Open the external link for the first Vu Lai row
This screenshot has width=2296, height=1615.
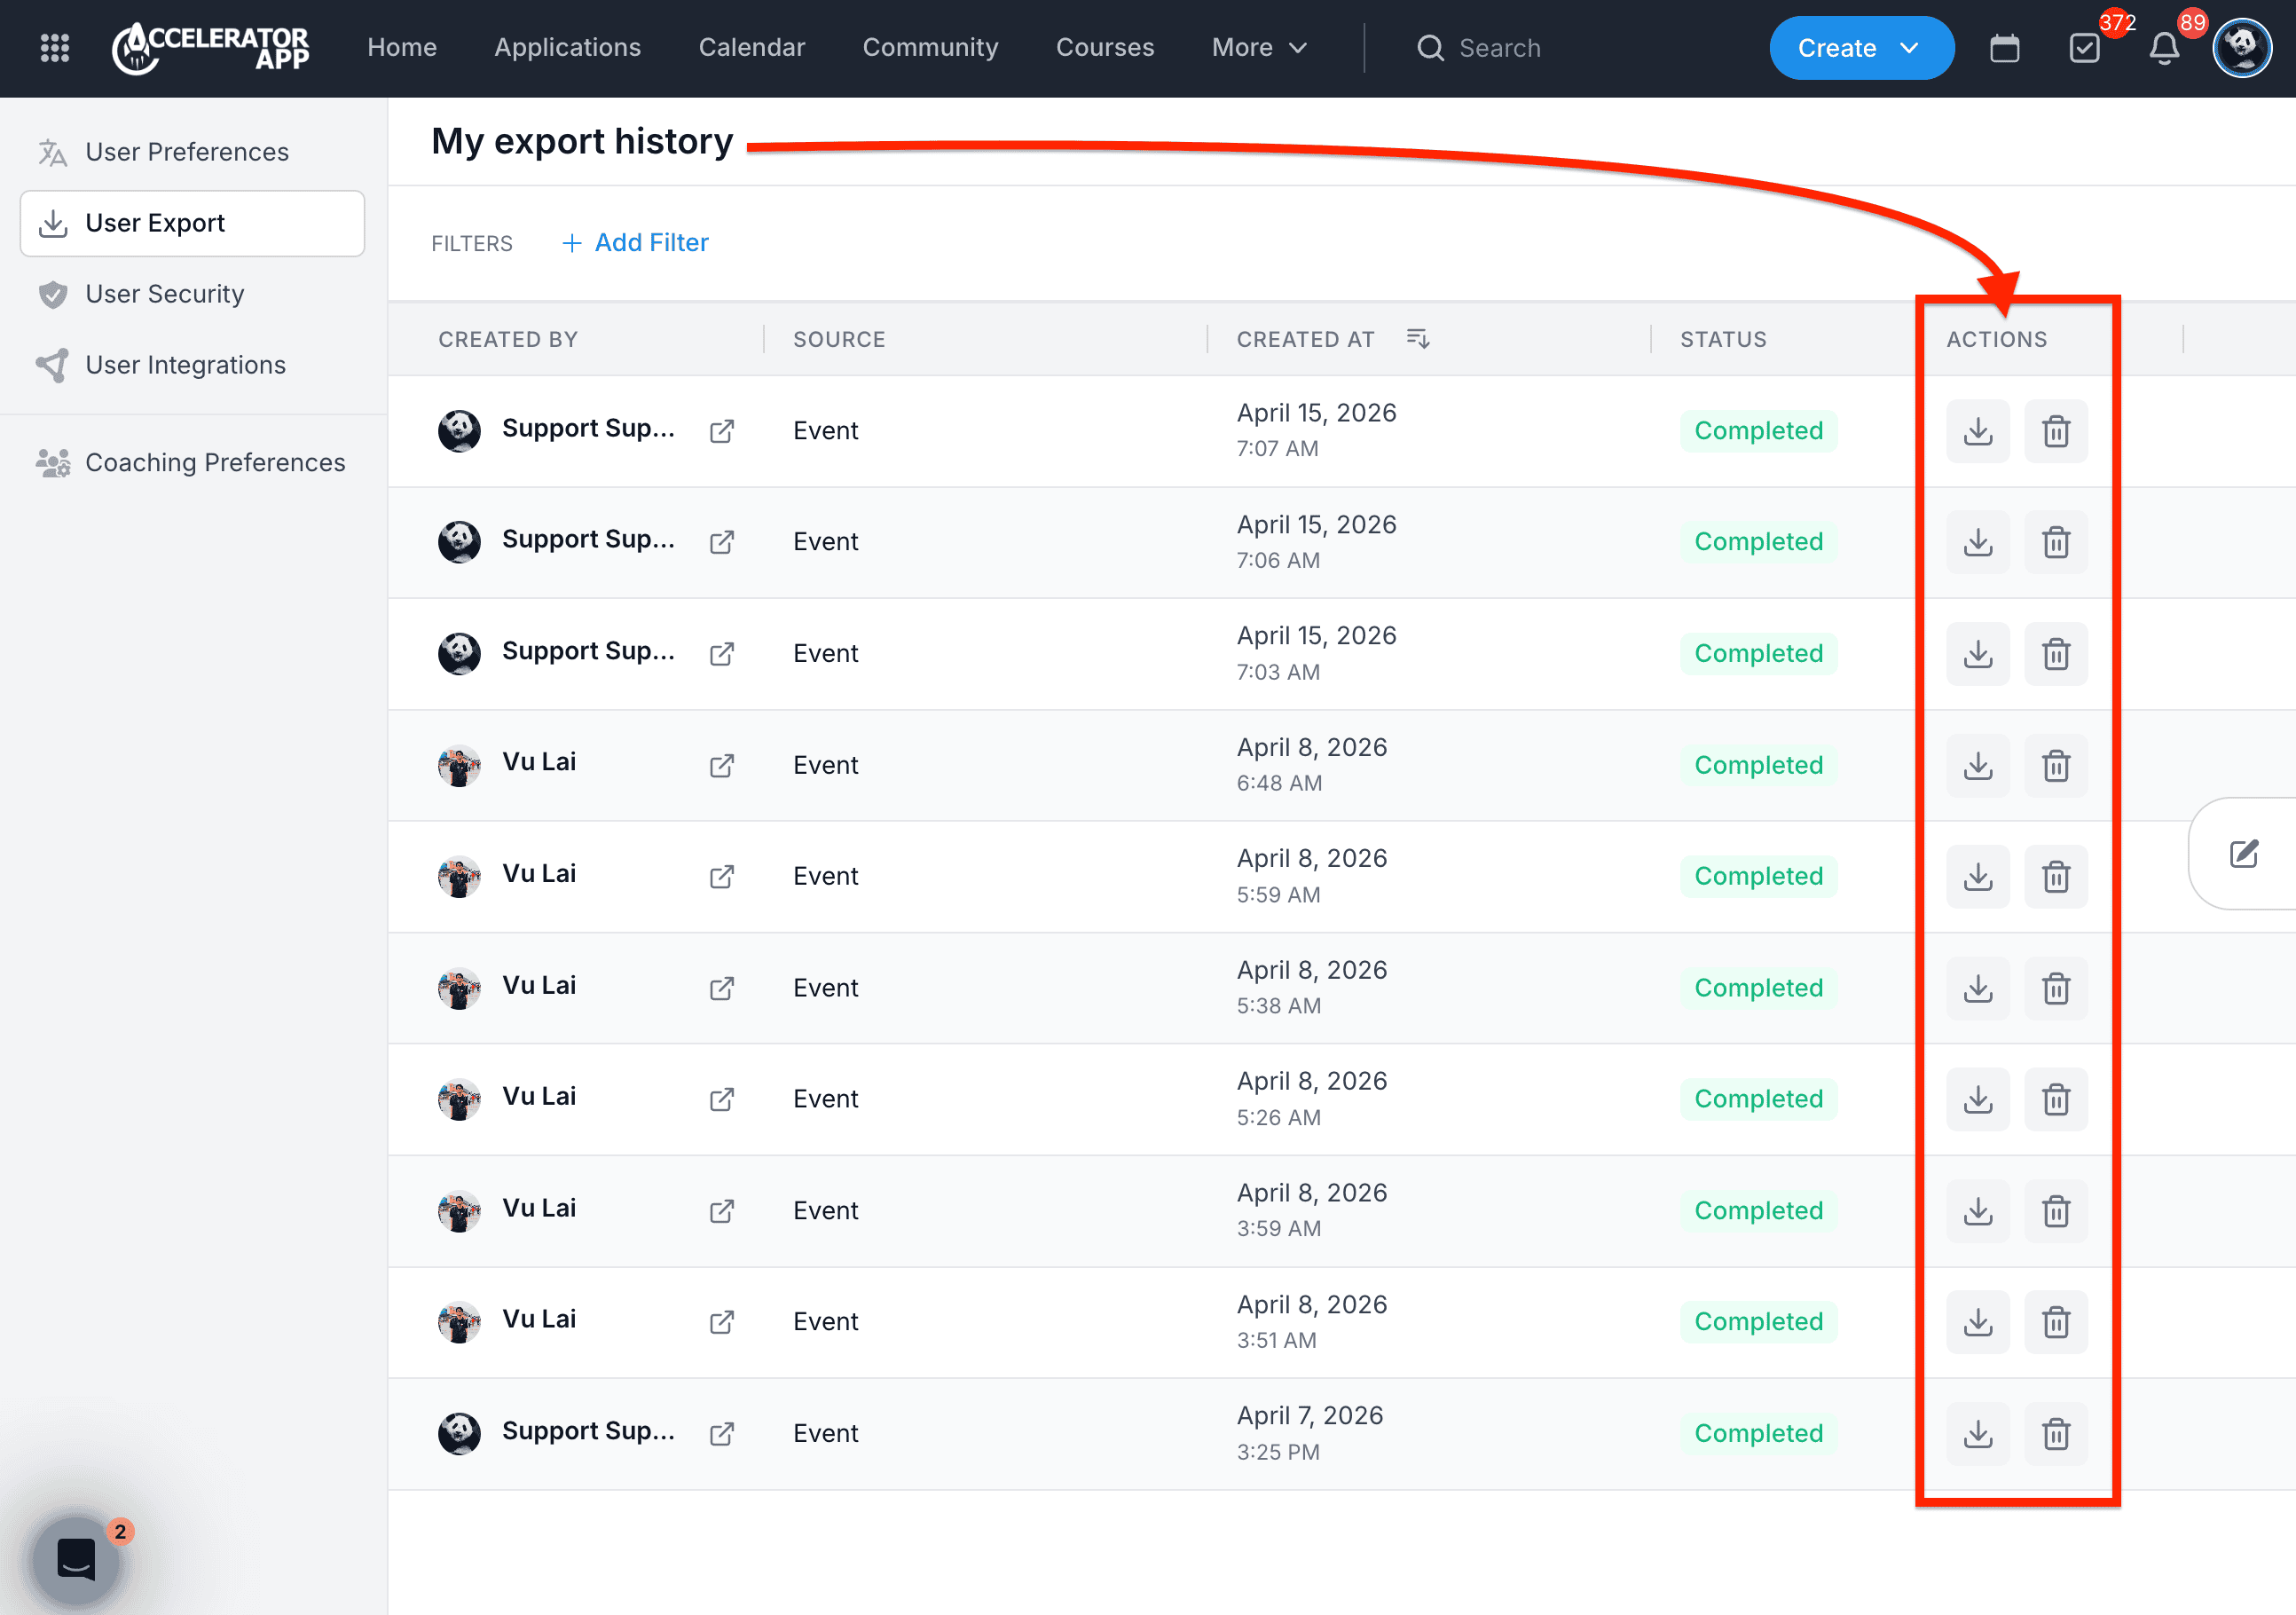coord(721,765)
